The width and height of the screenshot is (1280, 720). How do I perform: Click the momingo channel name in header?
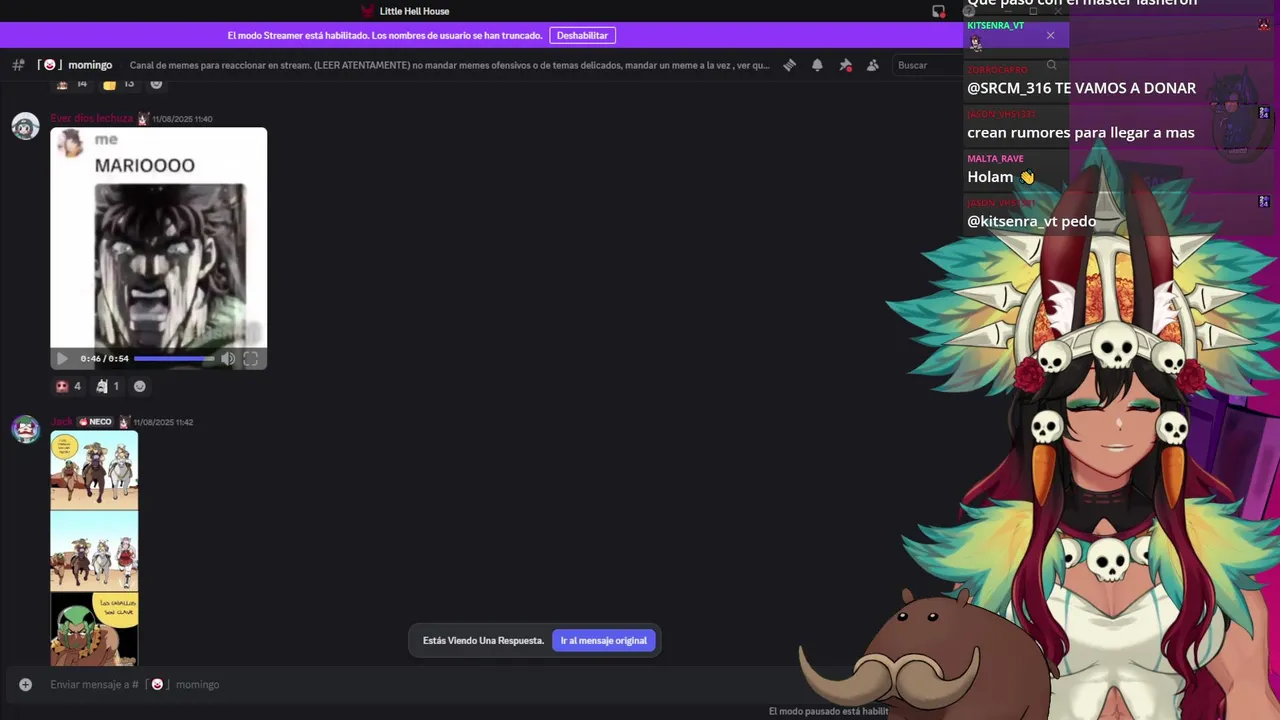(x=90, y=65)
